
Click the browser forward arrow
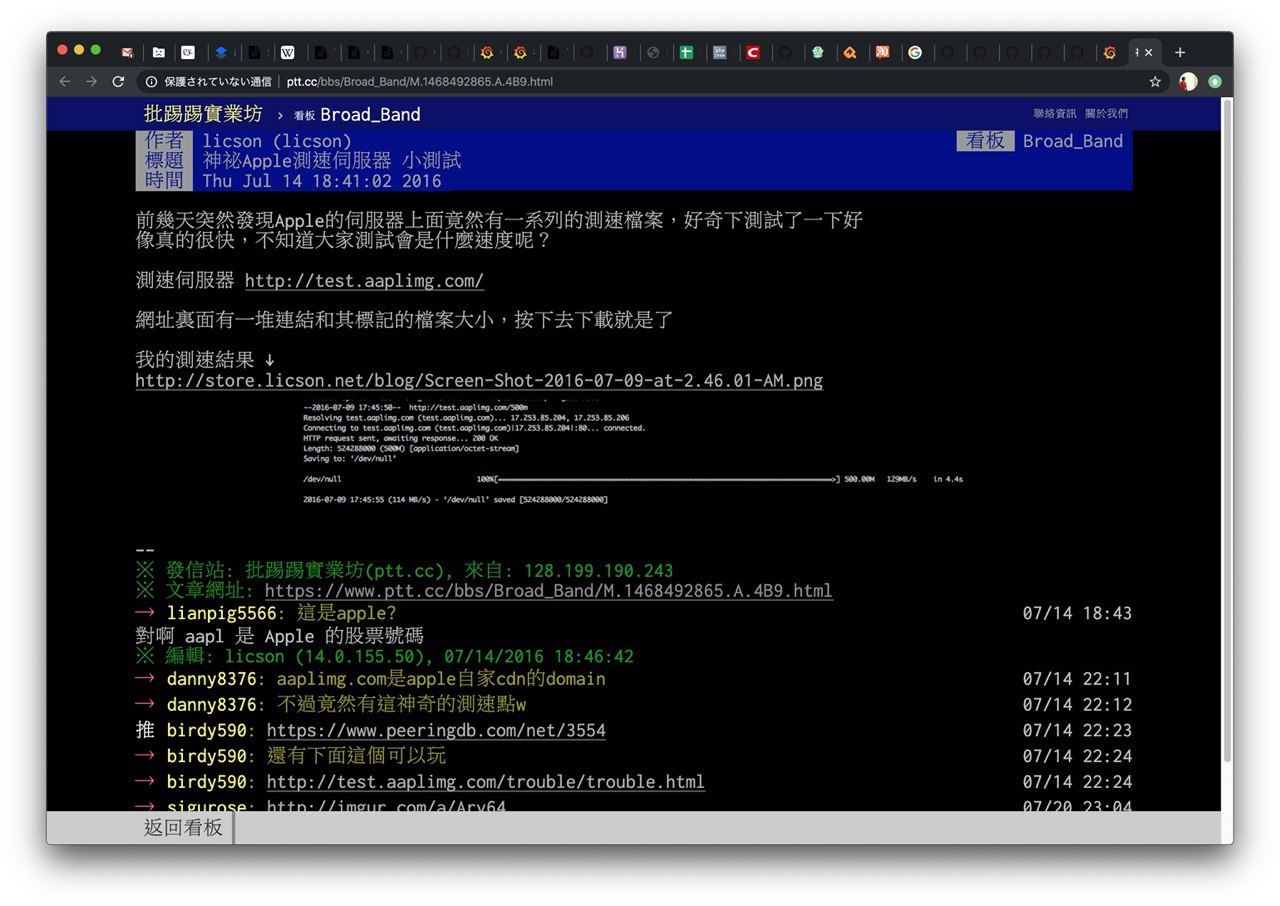91,81
